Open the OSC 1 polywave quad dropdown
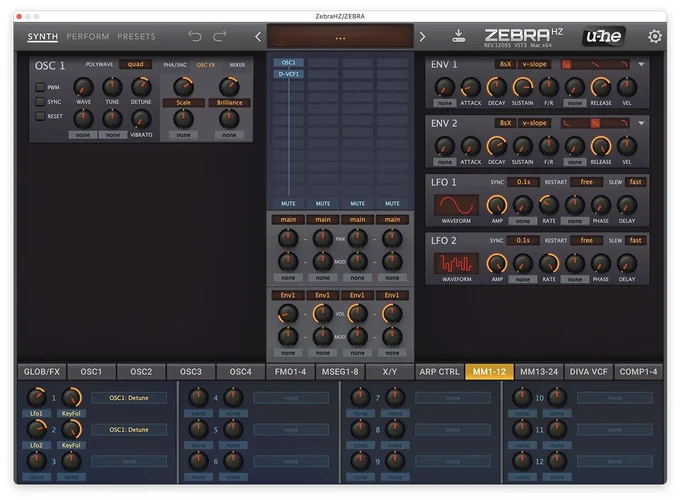 coord(135,64)
